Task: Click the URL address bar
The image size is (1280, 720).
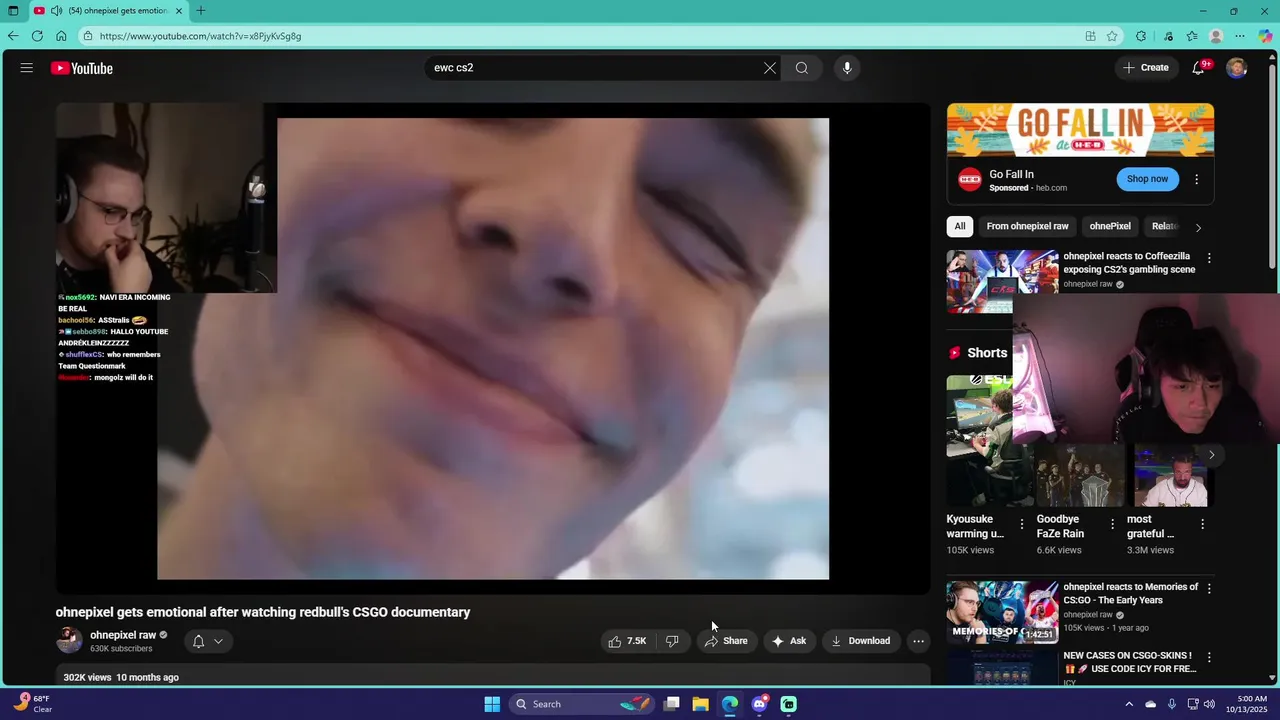Action: [580, 36]
